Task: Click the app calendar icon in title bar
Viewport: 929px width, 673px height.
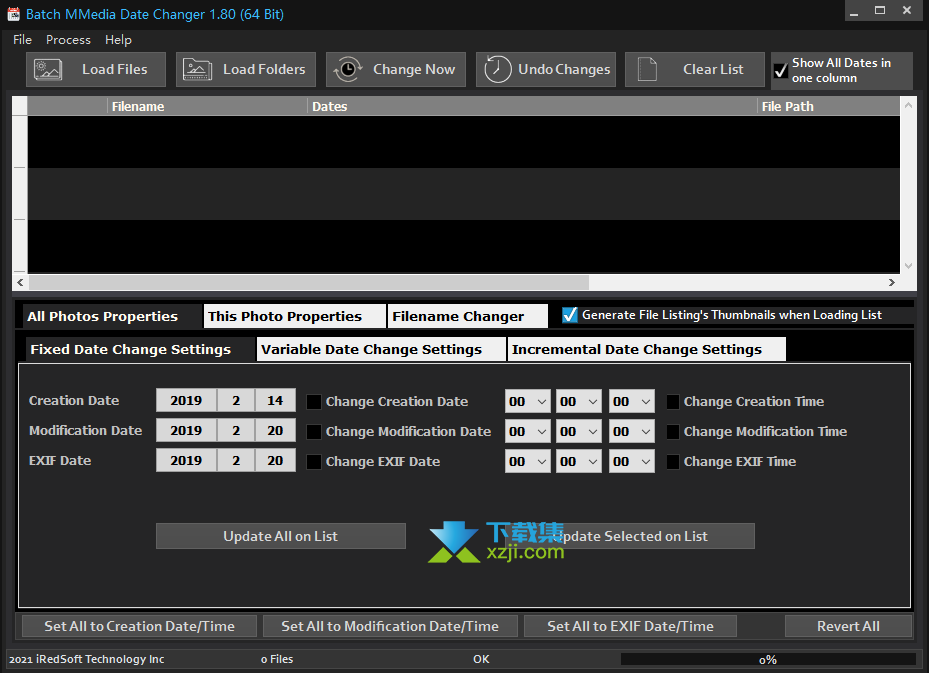Action: pos(14,14)
